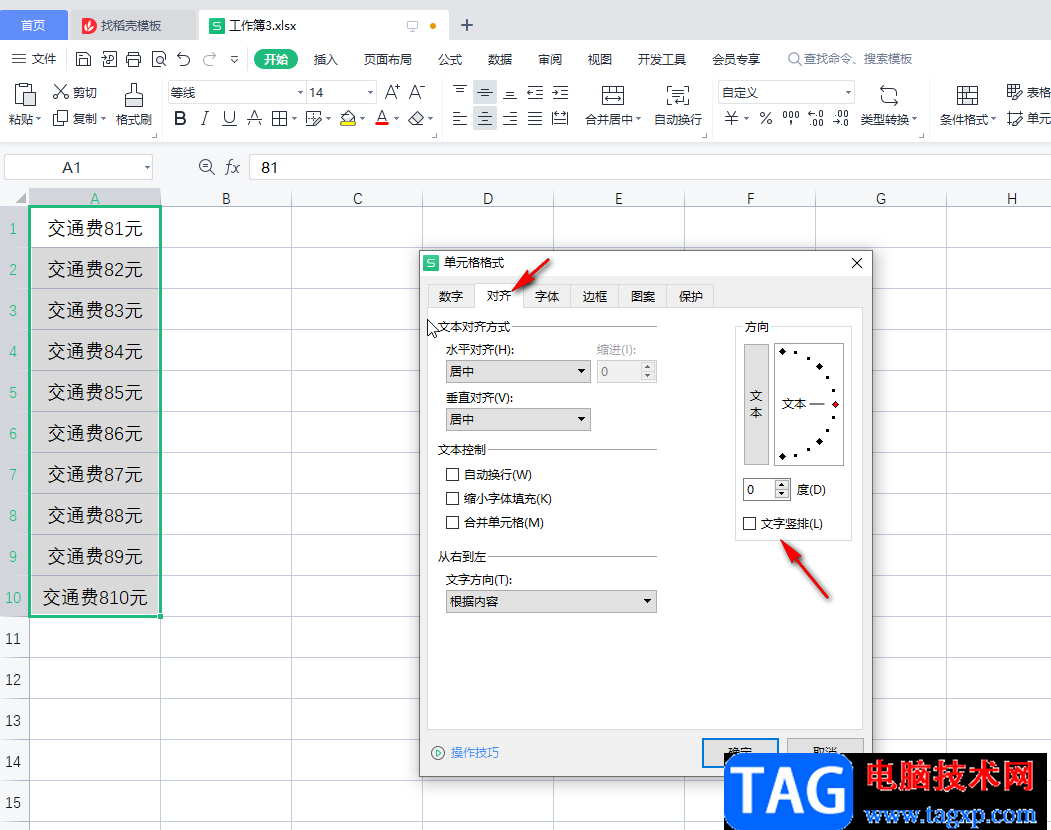Click the fx insert function icon

pos(232,167)
